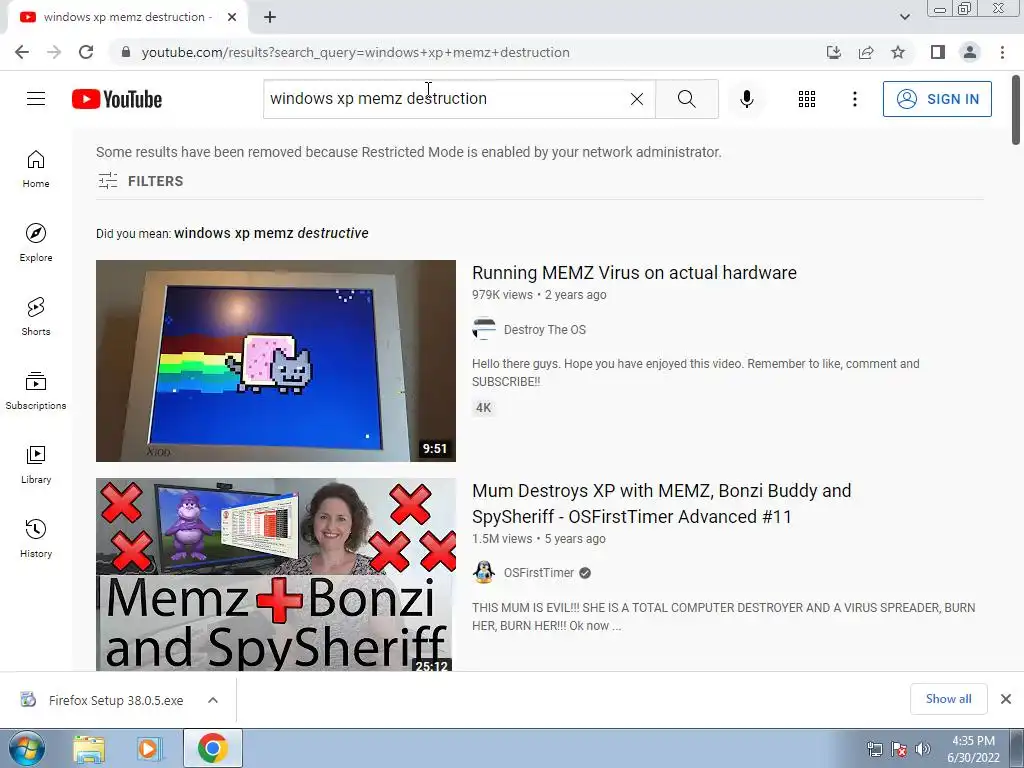Open Library in the sidebar
Viewport: 1024px width, 768px height.
(36, 464)
